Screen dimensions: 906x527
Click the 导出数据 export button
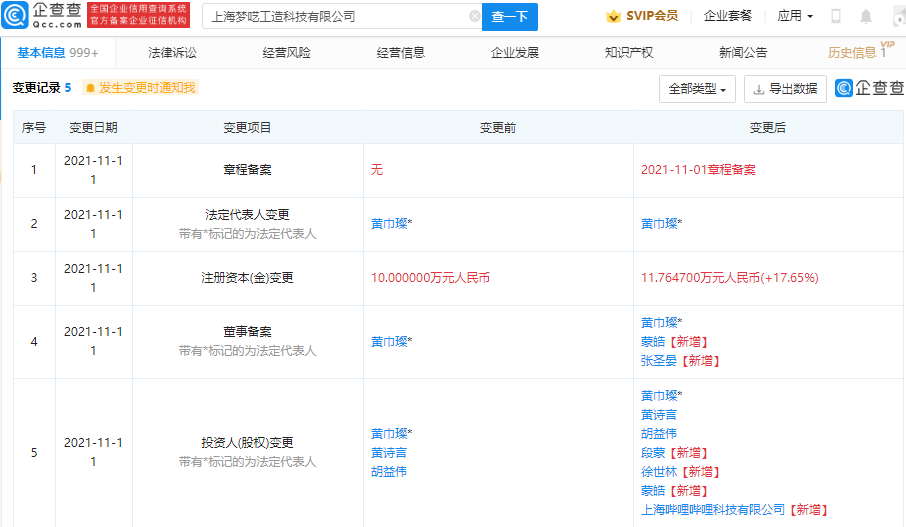(785, 89)
